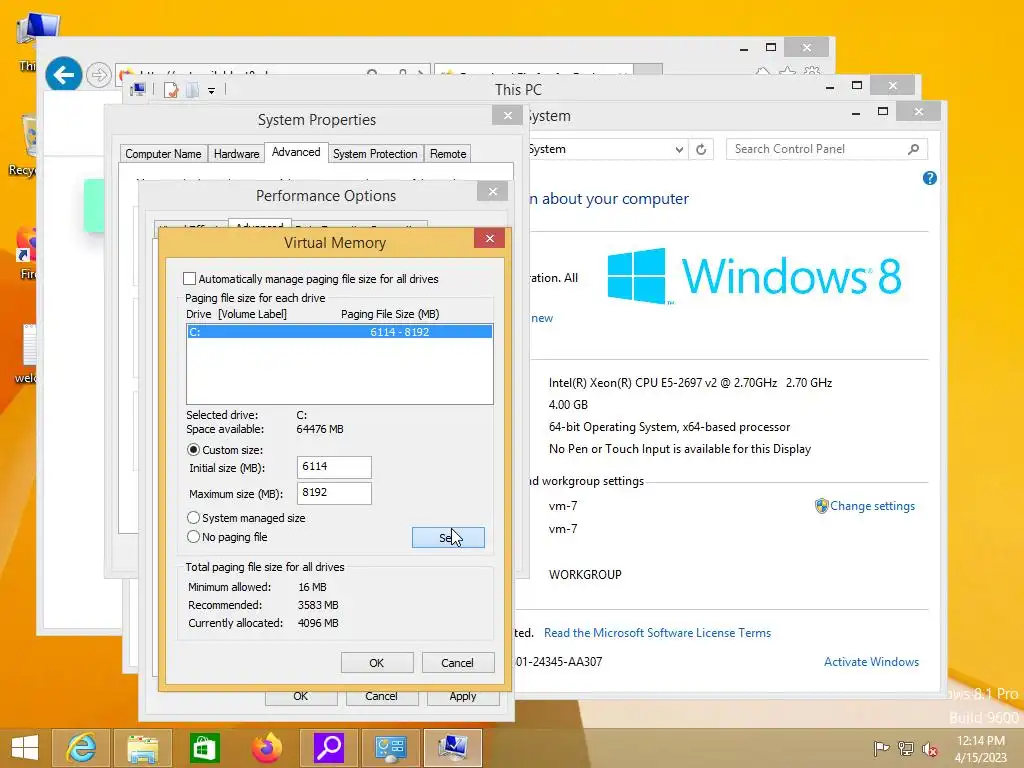Switch to the Computer Name tab
Viewport: 1024px width, 768px height.
pyautogui.click(x=163, y=153)
